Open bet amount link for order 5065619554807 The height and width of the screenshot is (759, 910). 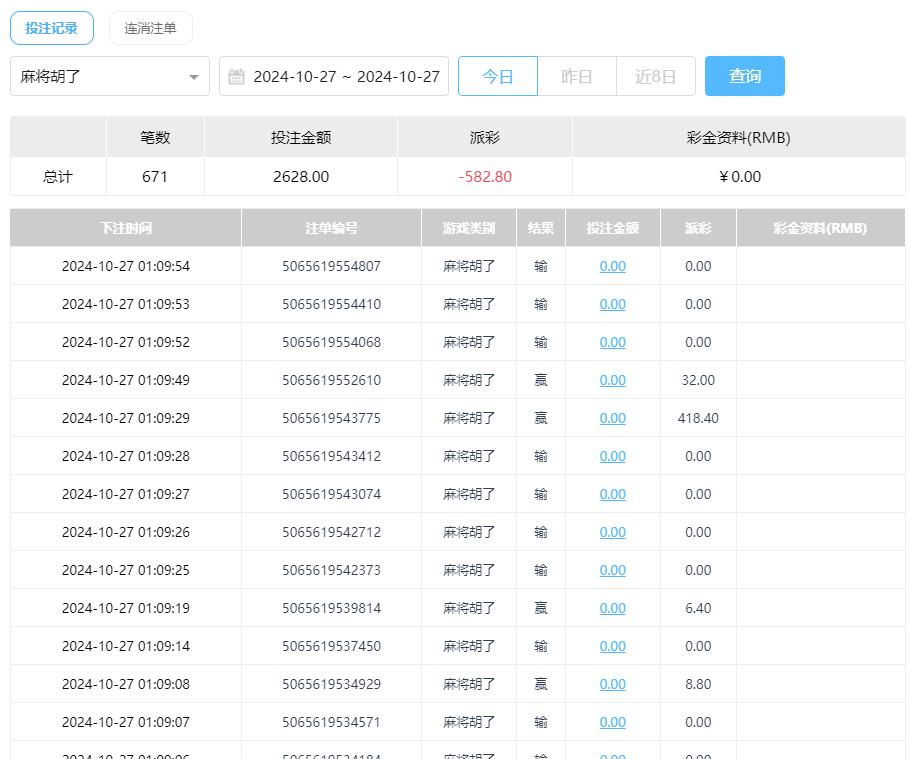[x=612, y=266]
